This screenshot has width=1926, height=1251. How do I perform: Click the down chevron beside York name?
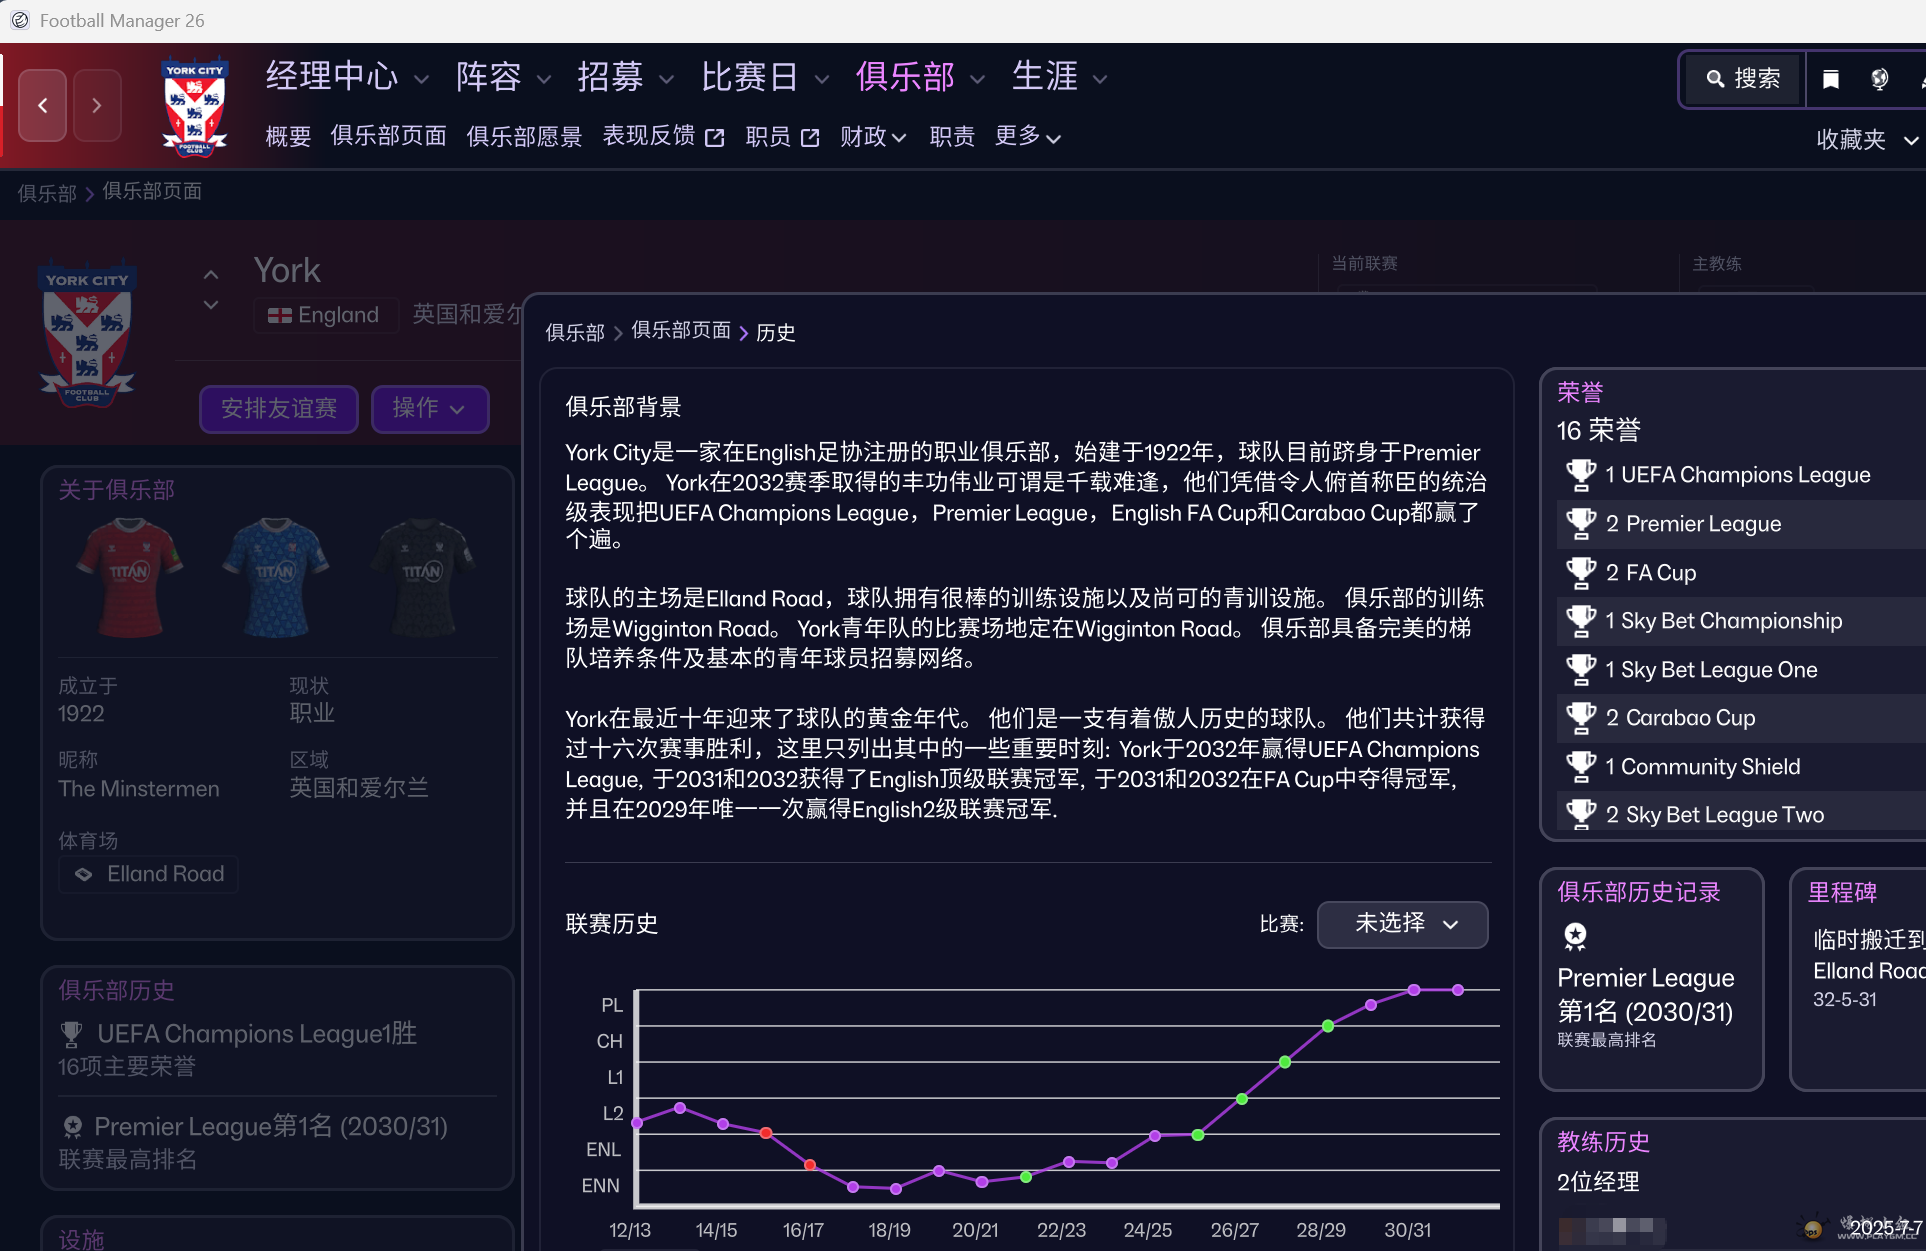tap(210, 305)
